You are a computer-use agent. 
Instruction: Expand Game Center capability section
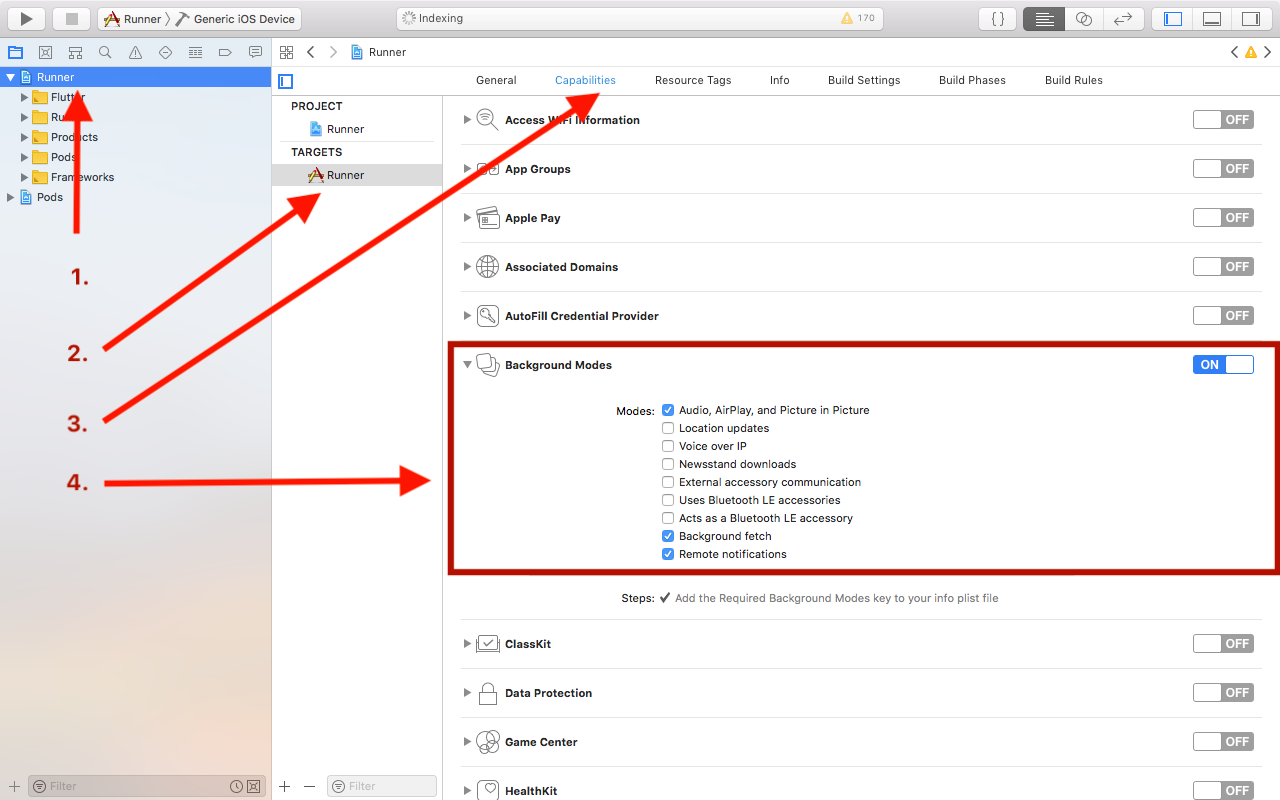(x=467, y=742)
